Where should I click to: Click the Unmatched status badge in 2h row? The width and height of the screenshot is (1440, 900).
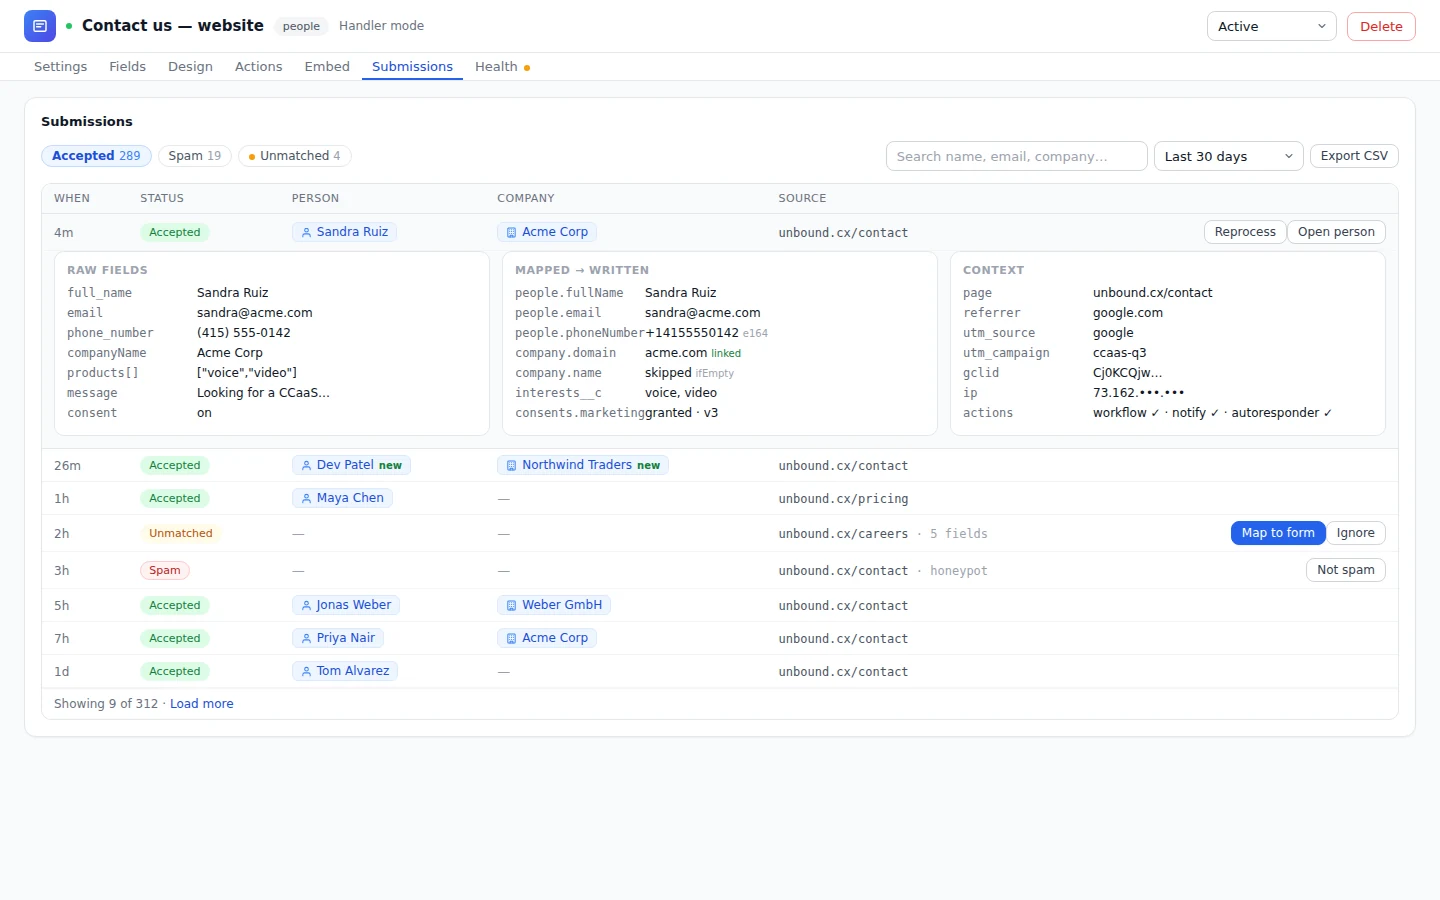[181, 534]
